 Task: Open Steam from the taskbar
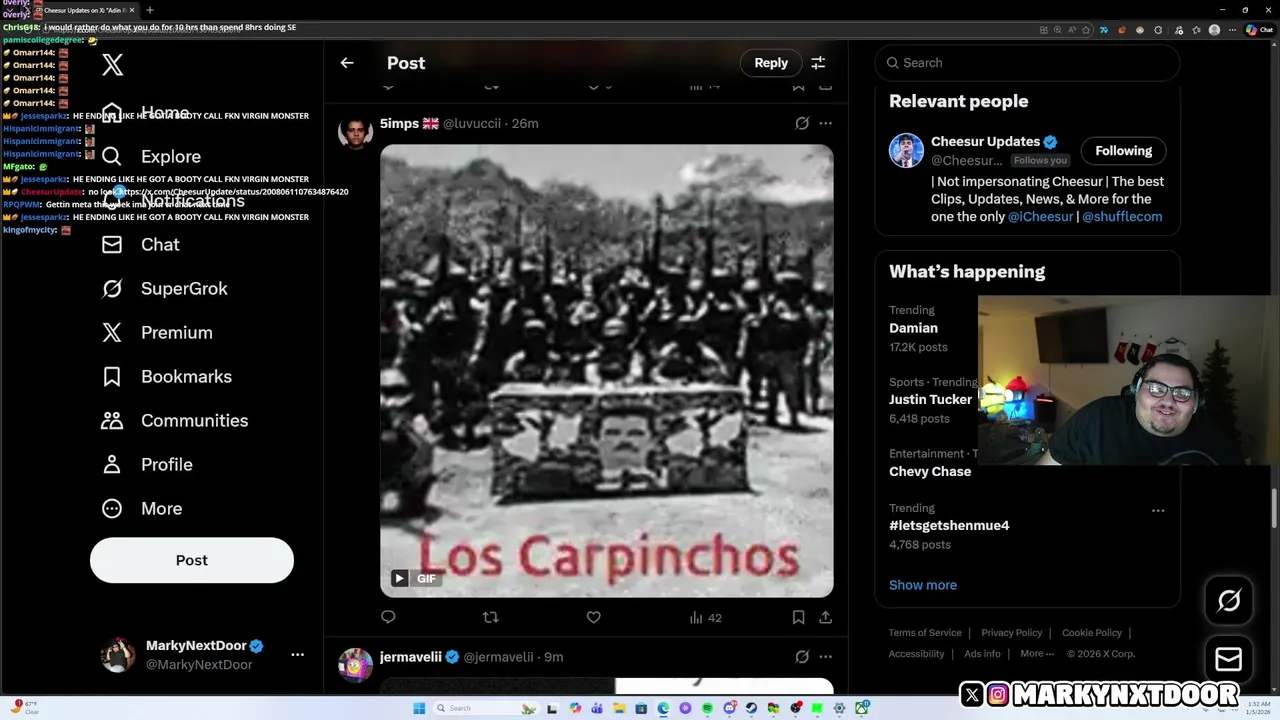(x=751, y=708)
